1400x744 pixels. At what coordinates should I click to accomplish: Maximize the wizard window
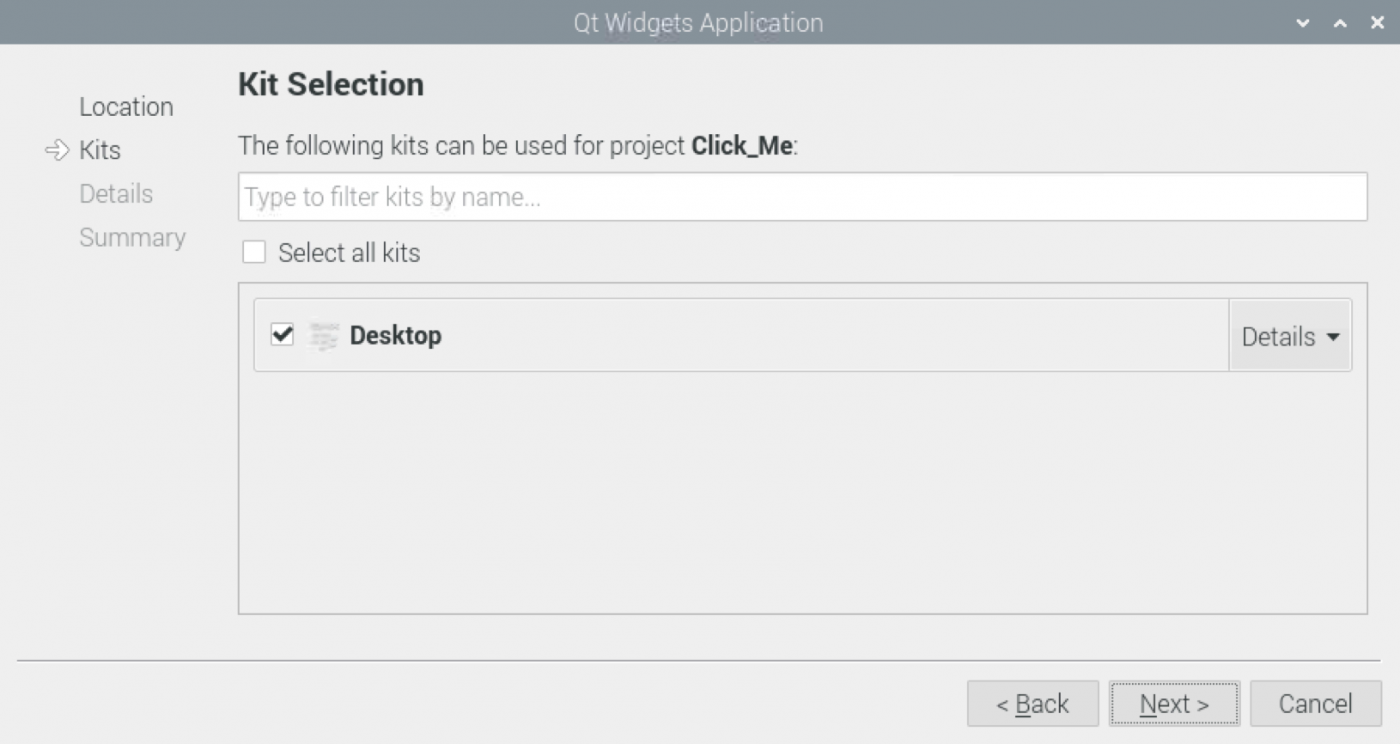click(x=1340, y=23)
